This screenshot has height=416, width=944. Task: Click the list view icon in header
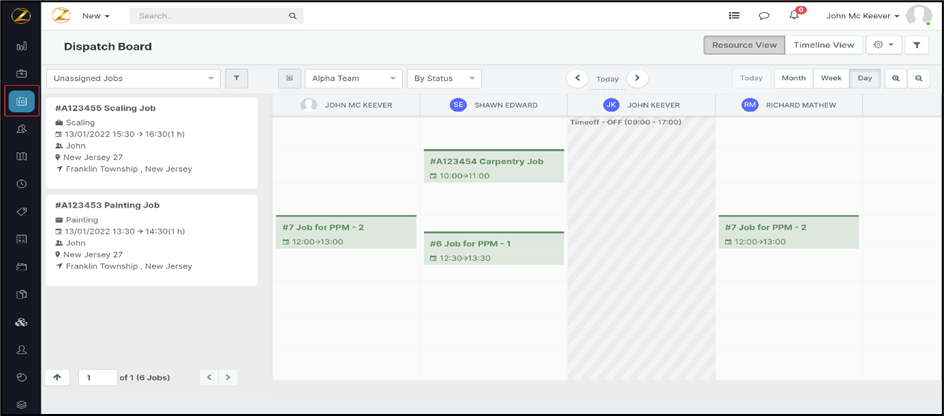[x=734, y=16]
